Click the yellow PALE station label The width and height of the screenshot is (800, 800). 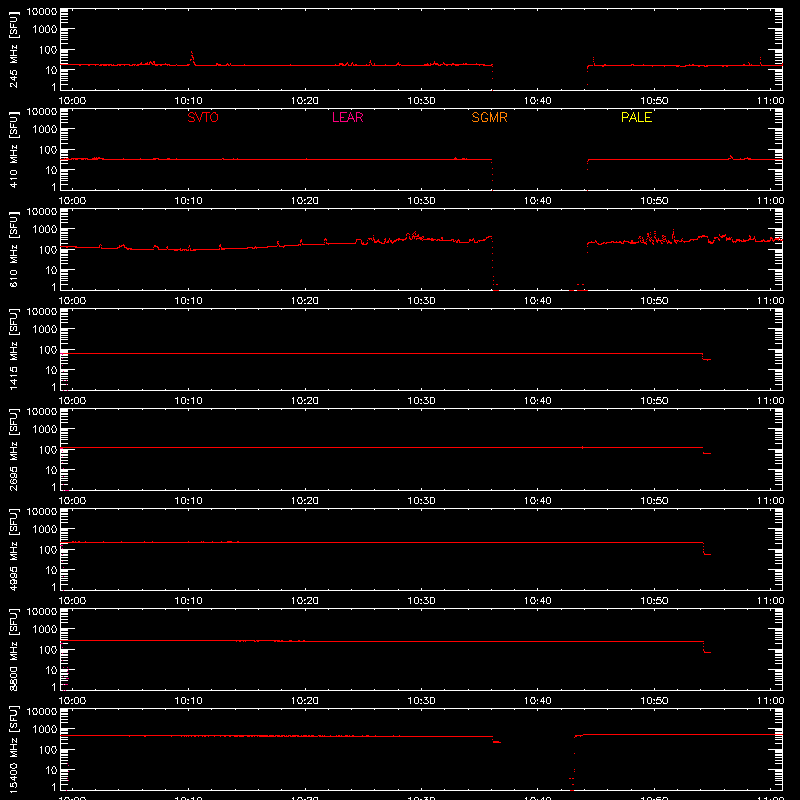(636, 117)
